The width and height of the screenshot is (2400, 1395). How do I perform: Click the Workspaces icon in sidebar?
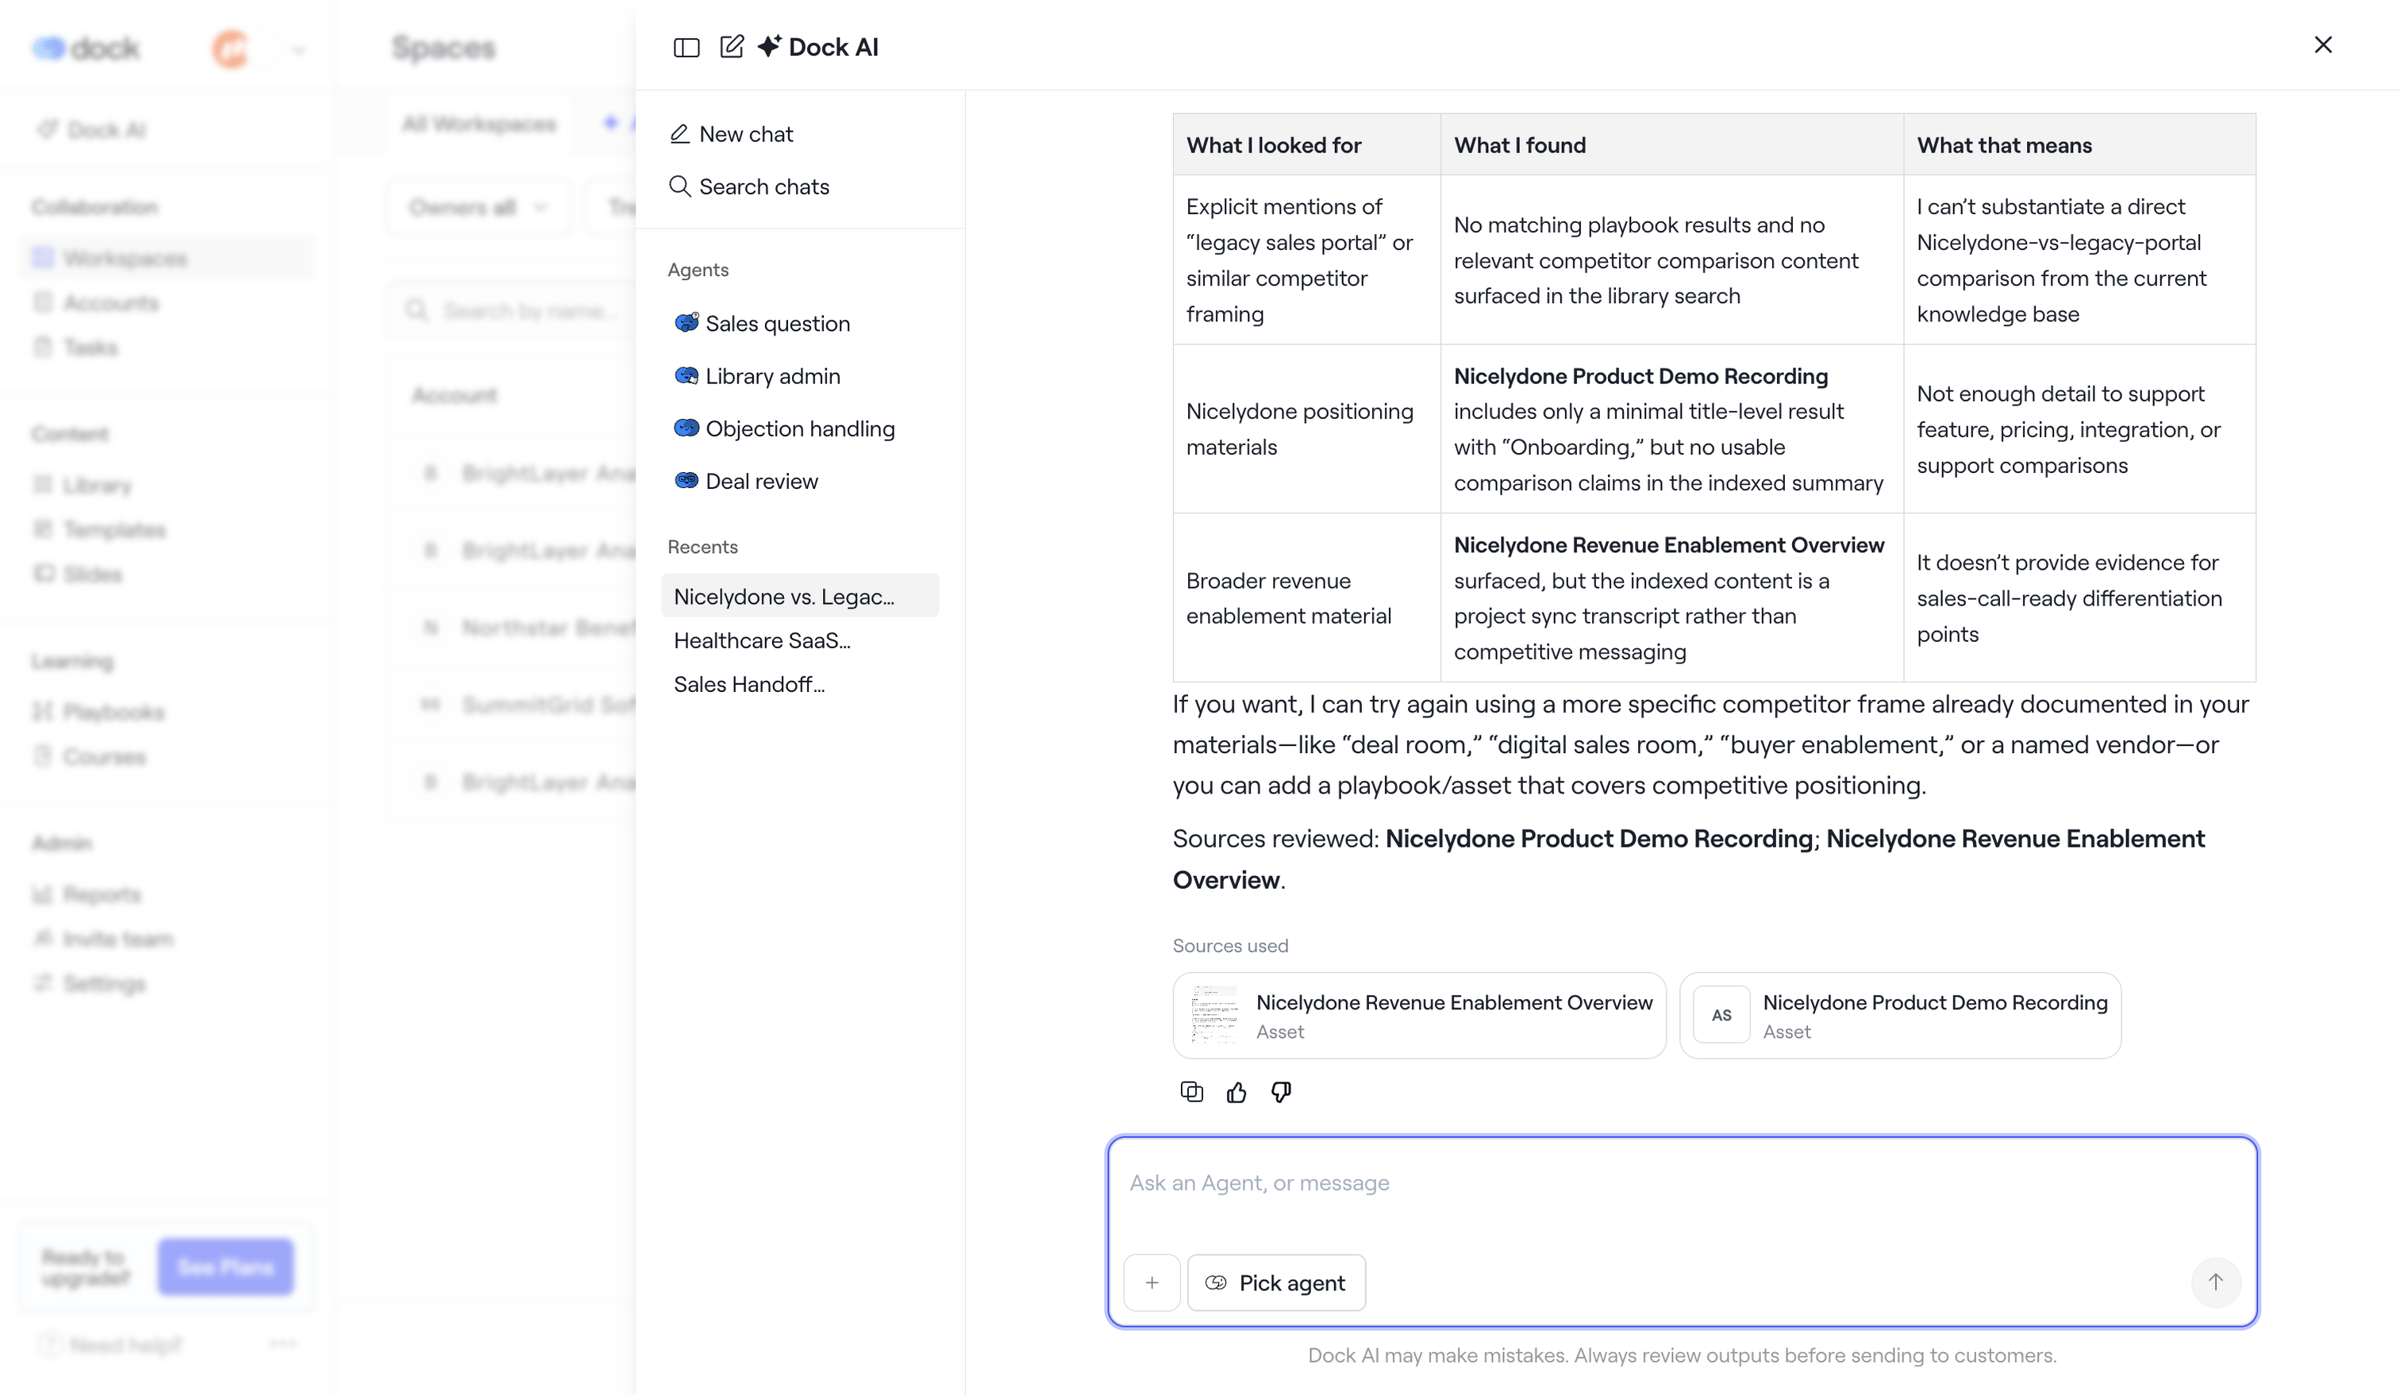click(43, 258)
